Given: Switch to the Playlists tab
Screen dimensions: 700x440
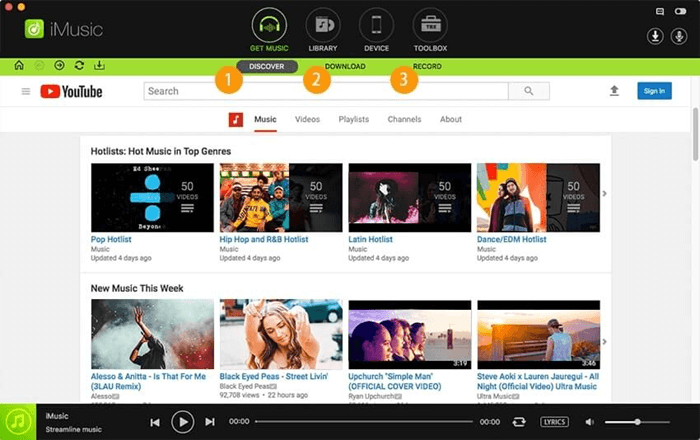Looking at the screenshot, I should [x=355, y=119].
